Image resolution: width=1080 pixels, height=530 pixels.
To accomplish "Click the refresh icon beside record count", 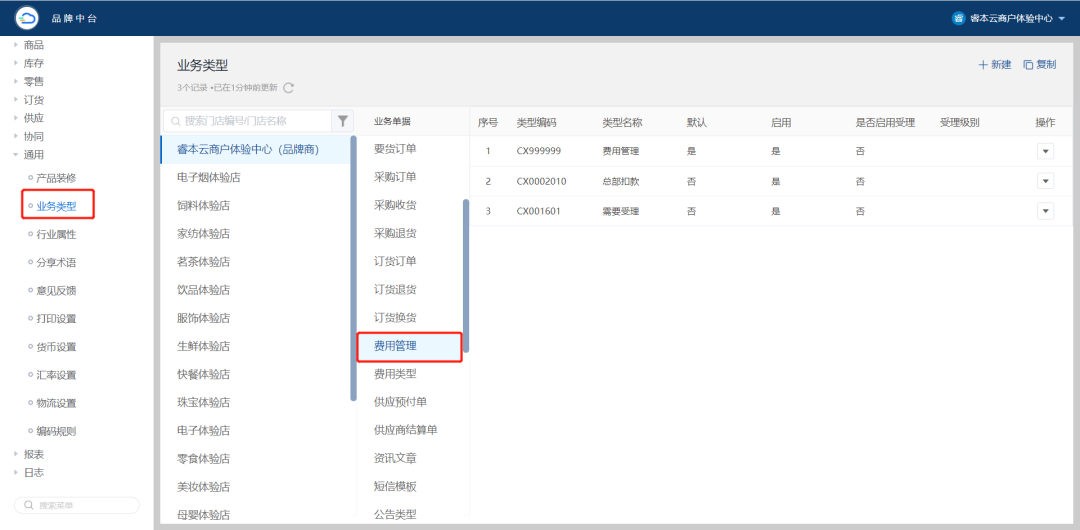I will pos(289,88).
